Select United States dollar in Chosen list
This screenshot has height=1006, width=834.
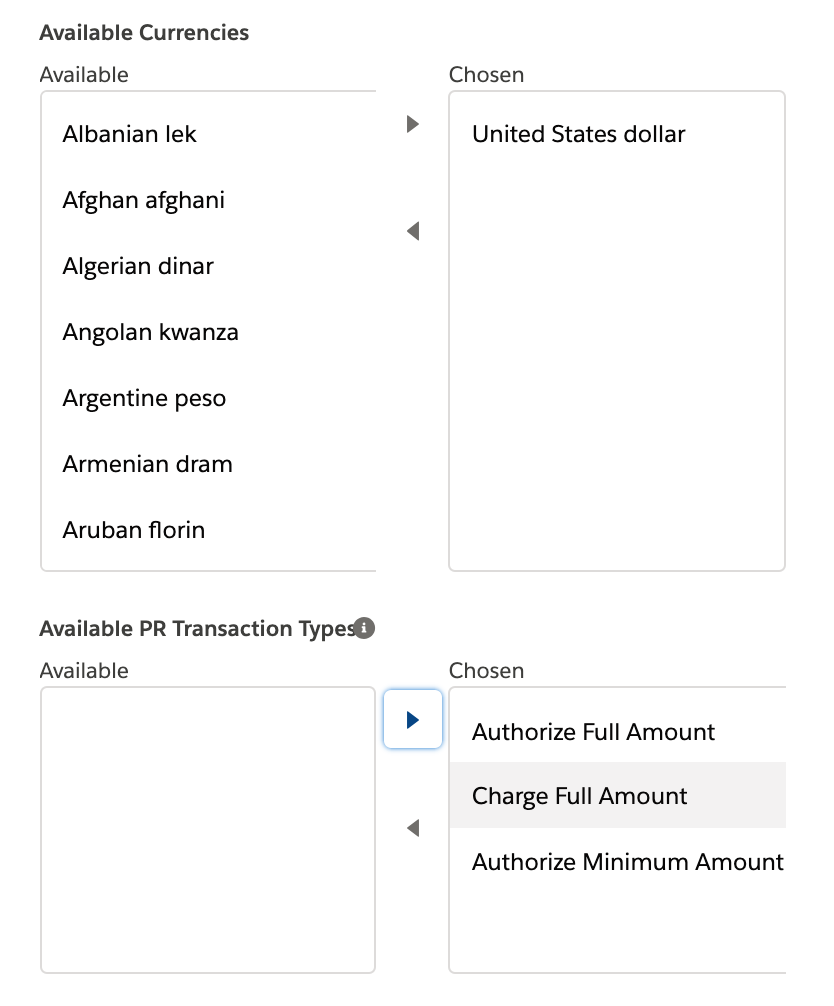coord(579,134)
